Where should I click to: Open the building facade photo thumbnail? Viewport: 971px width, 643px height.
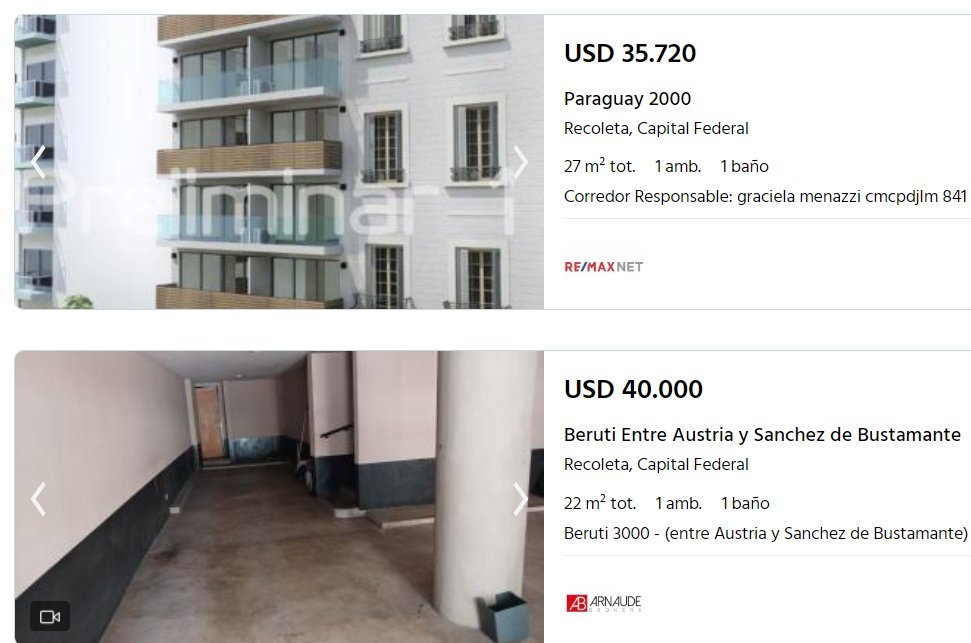[x=279, y=162]
